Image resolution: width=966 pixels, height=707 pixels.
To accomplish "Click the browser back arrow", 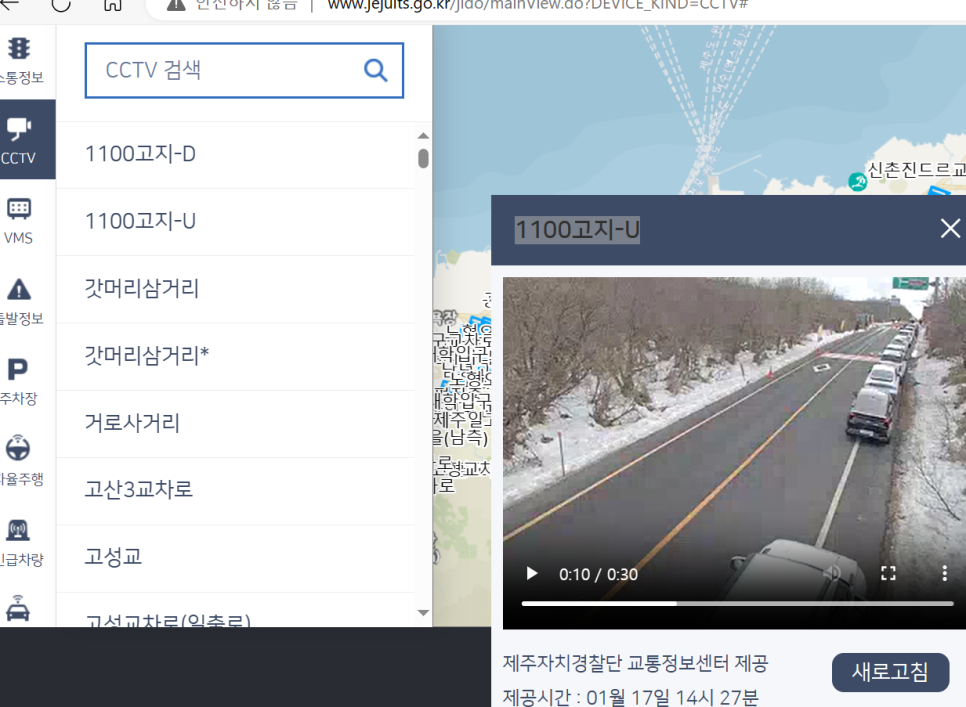I will pyautogui.click(x=9, y=4).
